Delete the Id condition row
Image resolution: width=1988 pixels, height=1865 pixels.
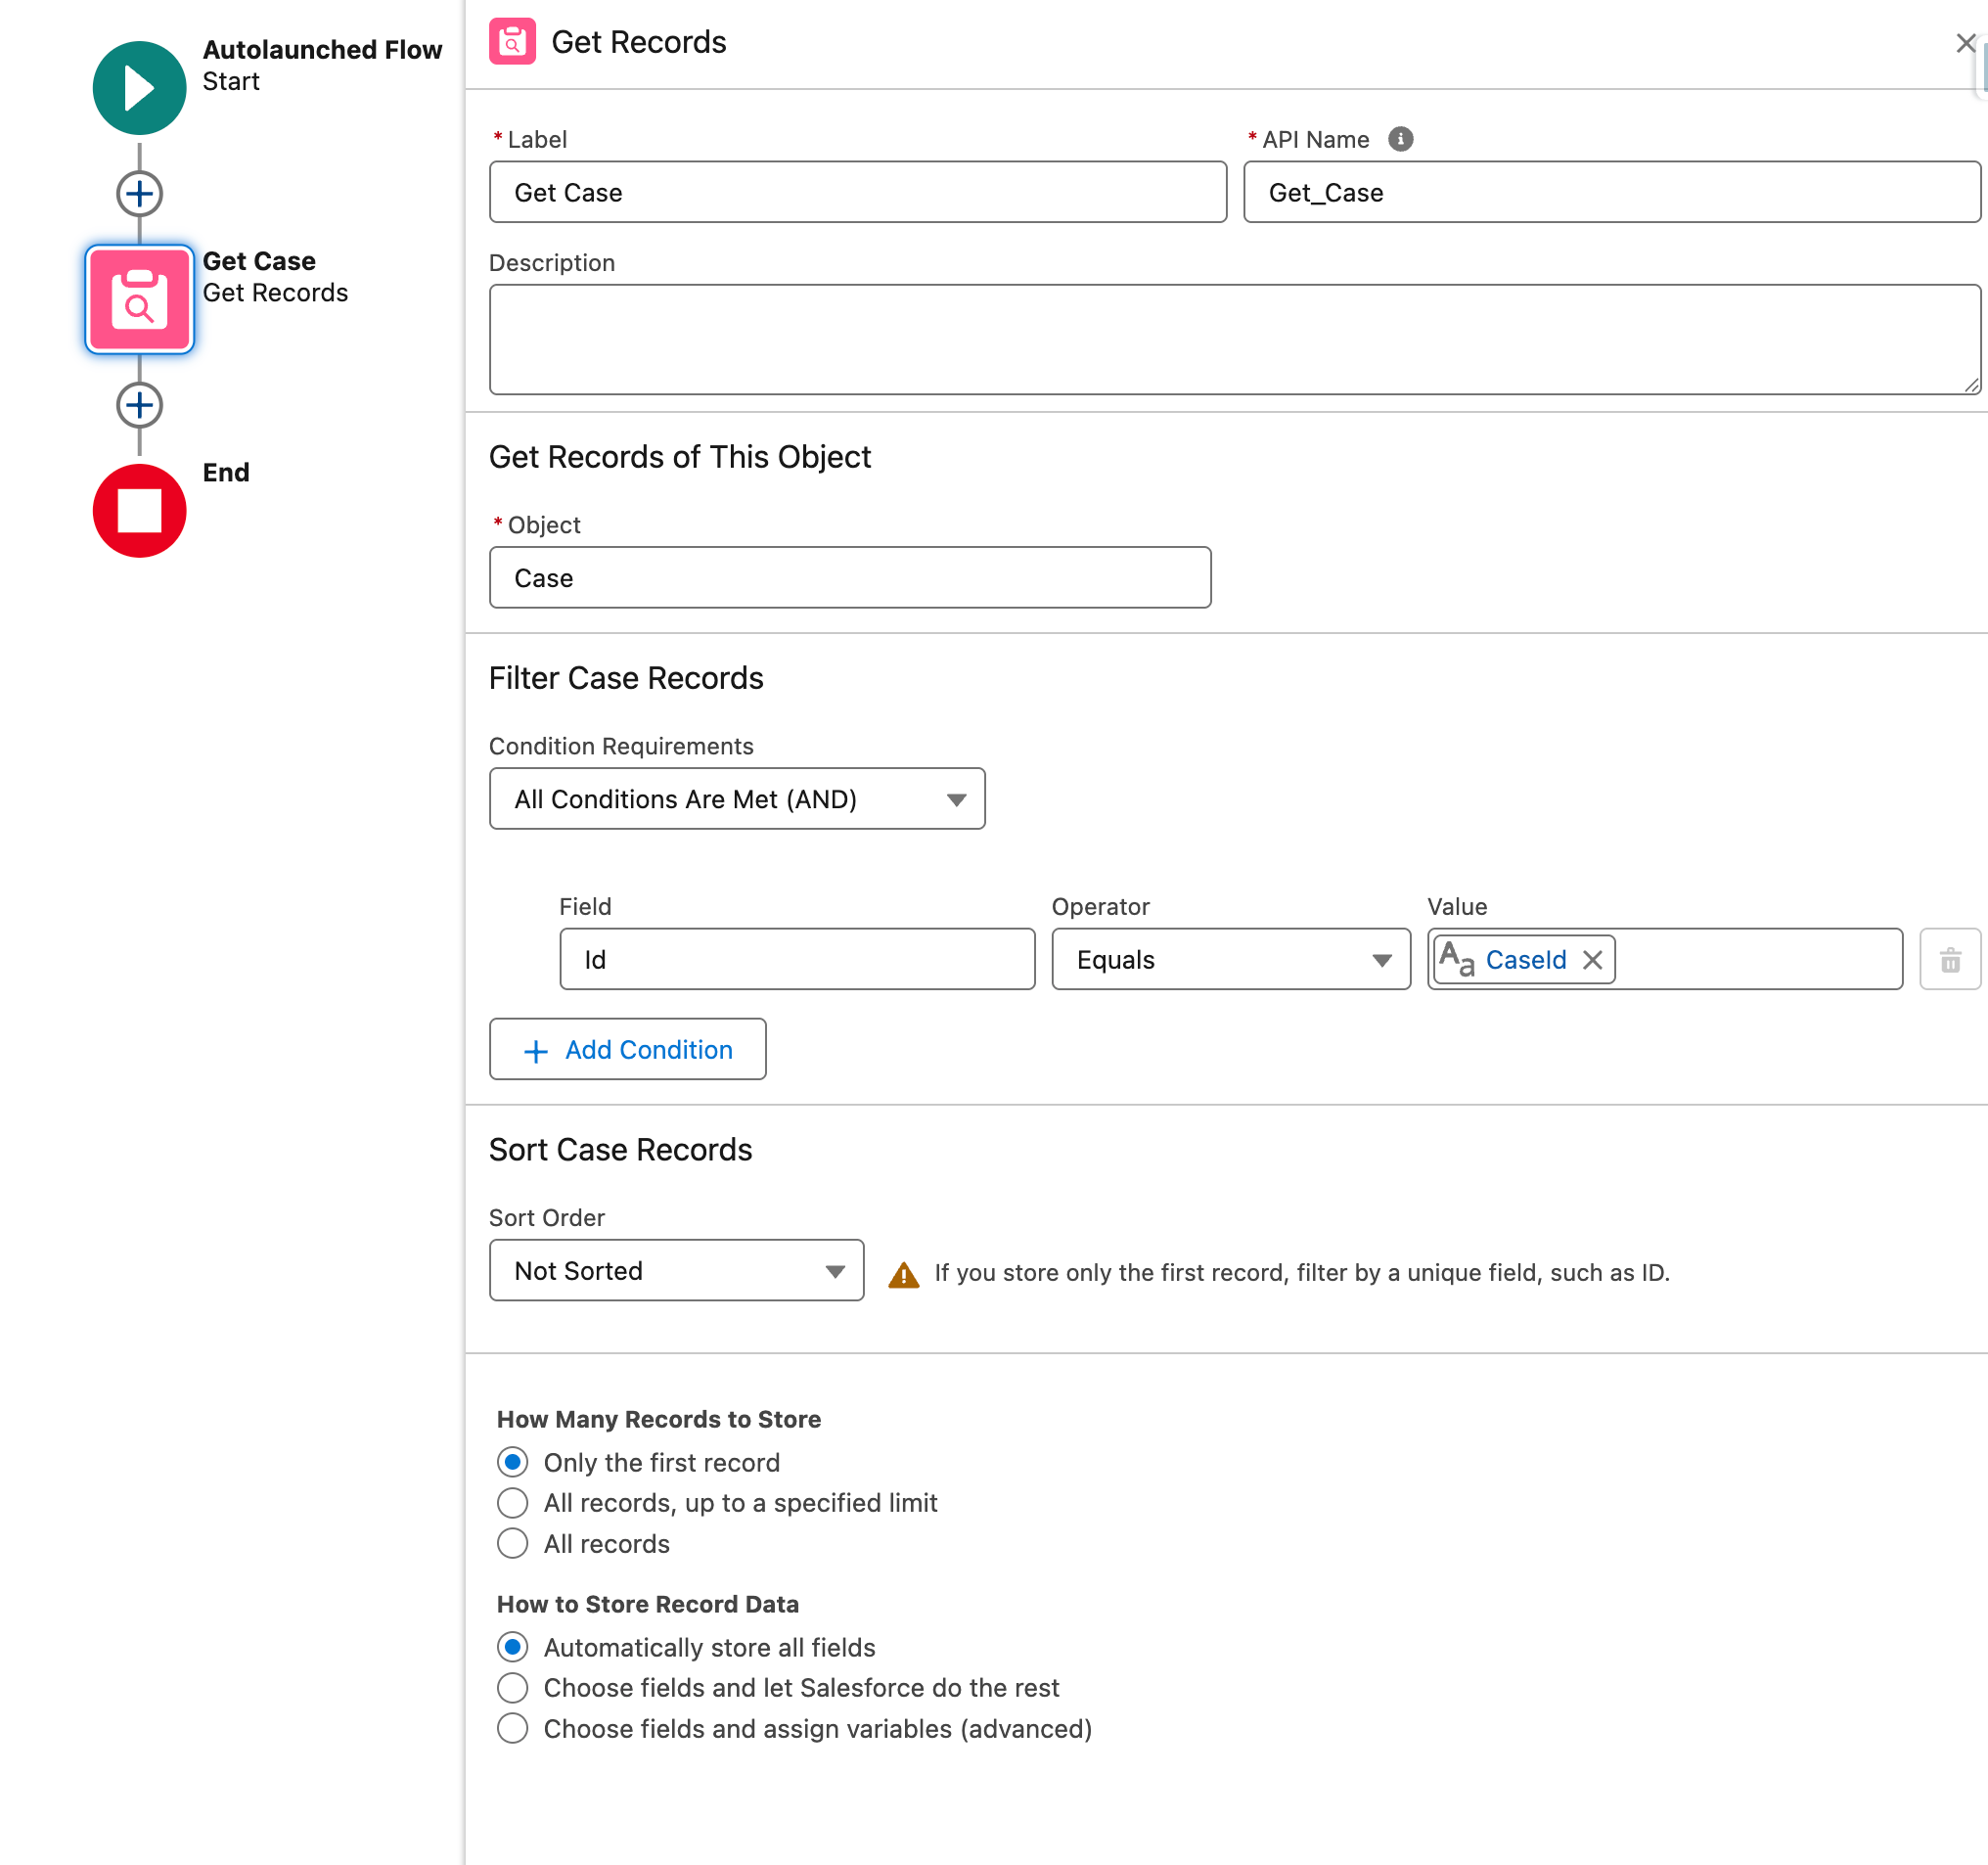(x=1949, y=960)
